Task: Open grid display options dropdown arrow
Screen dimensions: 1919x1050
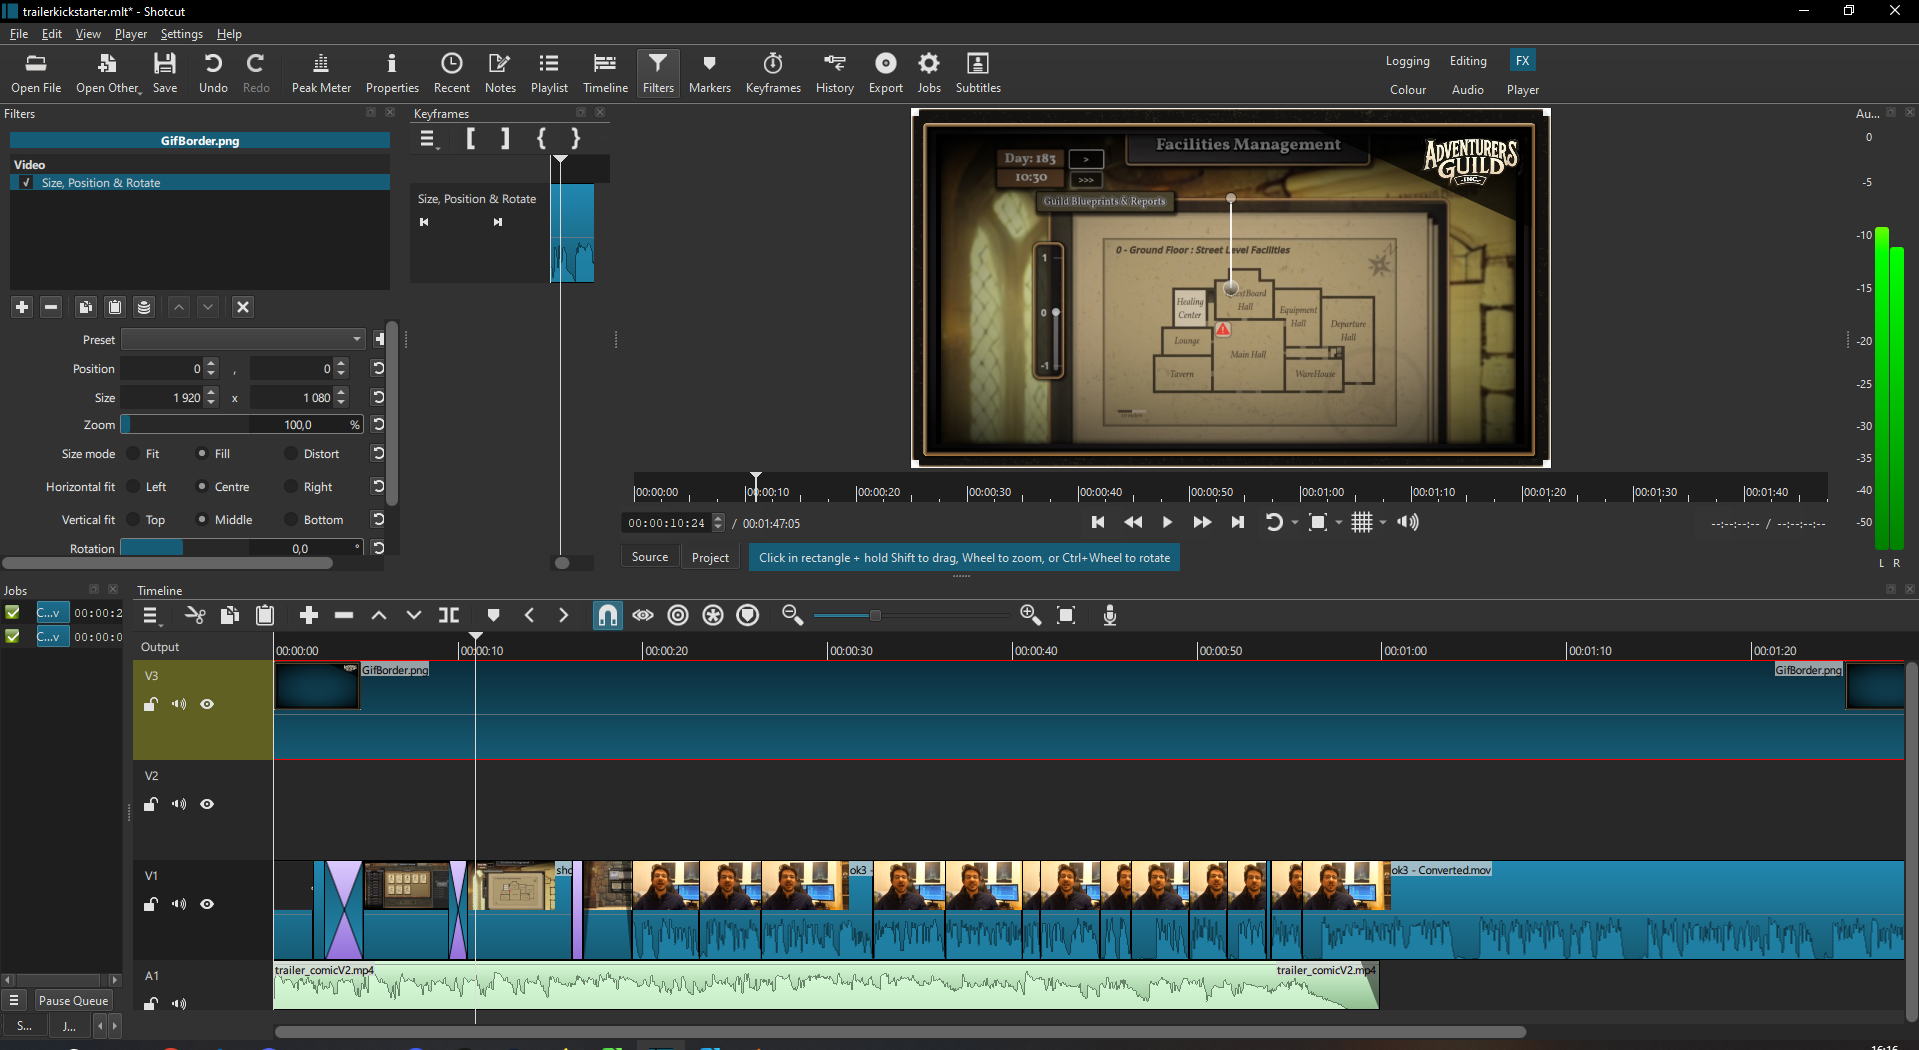Action: coord(1384,522)
